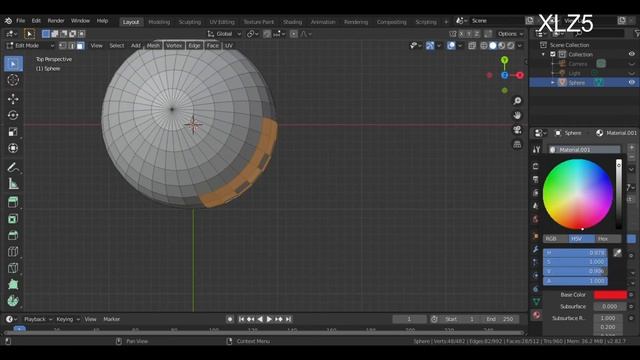Viewport: 640px width, 360px height.
Task: Click the Marker timeline menu
Action: [111, 319]
